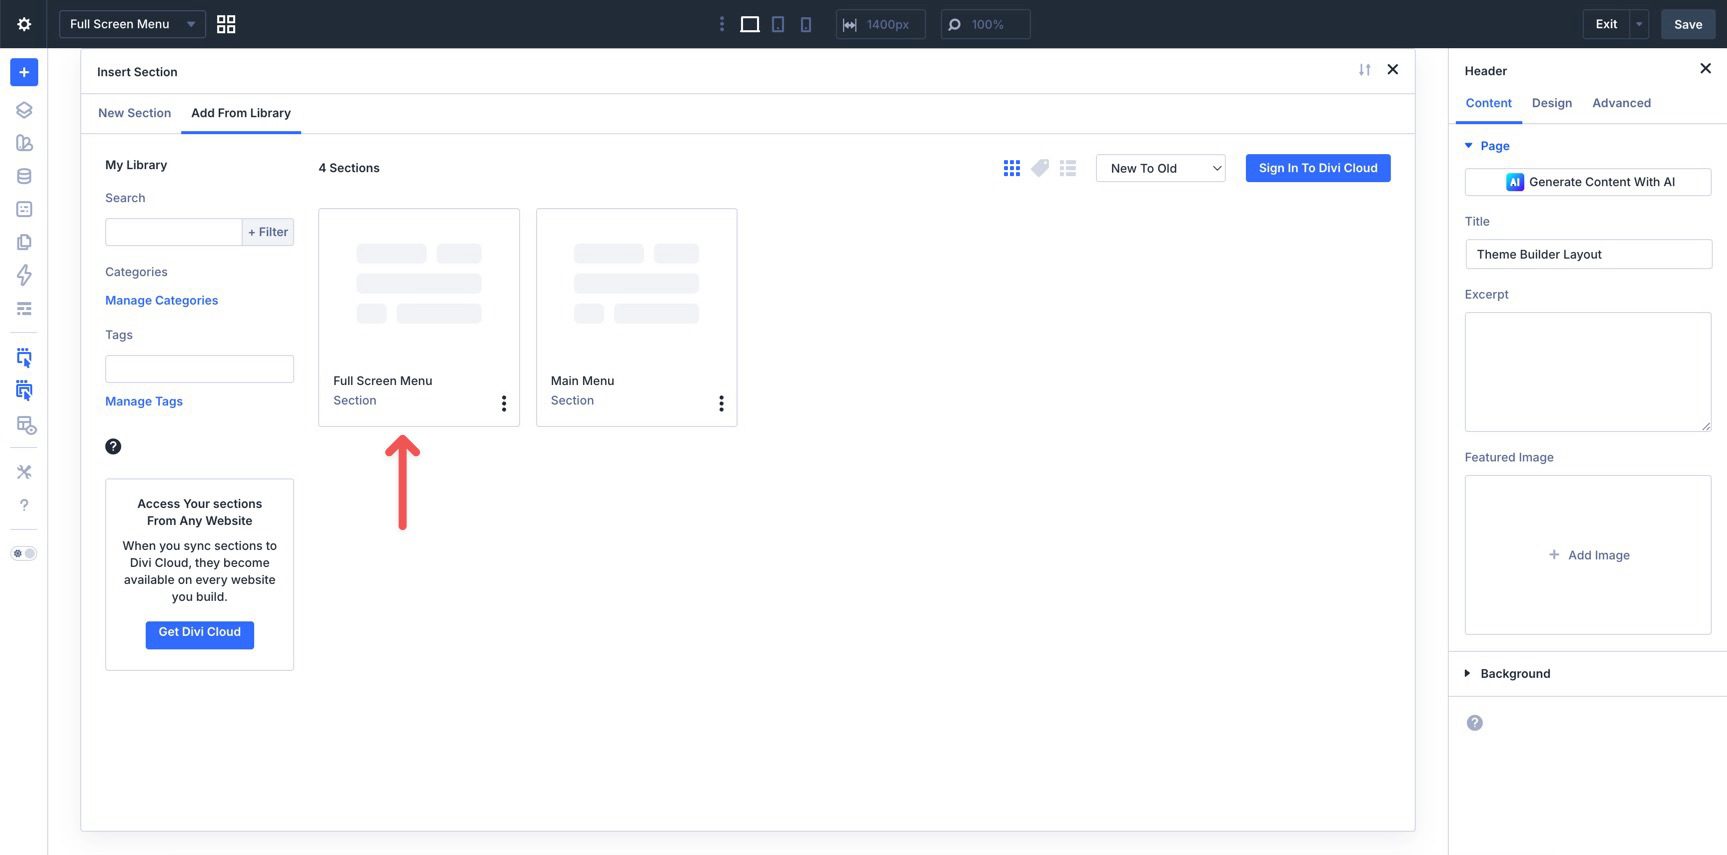This screenshot has height=855, width=1727.
Task: Close the Insert Section dialog
Action: coord(1393,70)
